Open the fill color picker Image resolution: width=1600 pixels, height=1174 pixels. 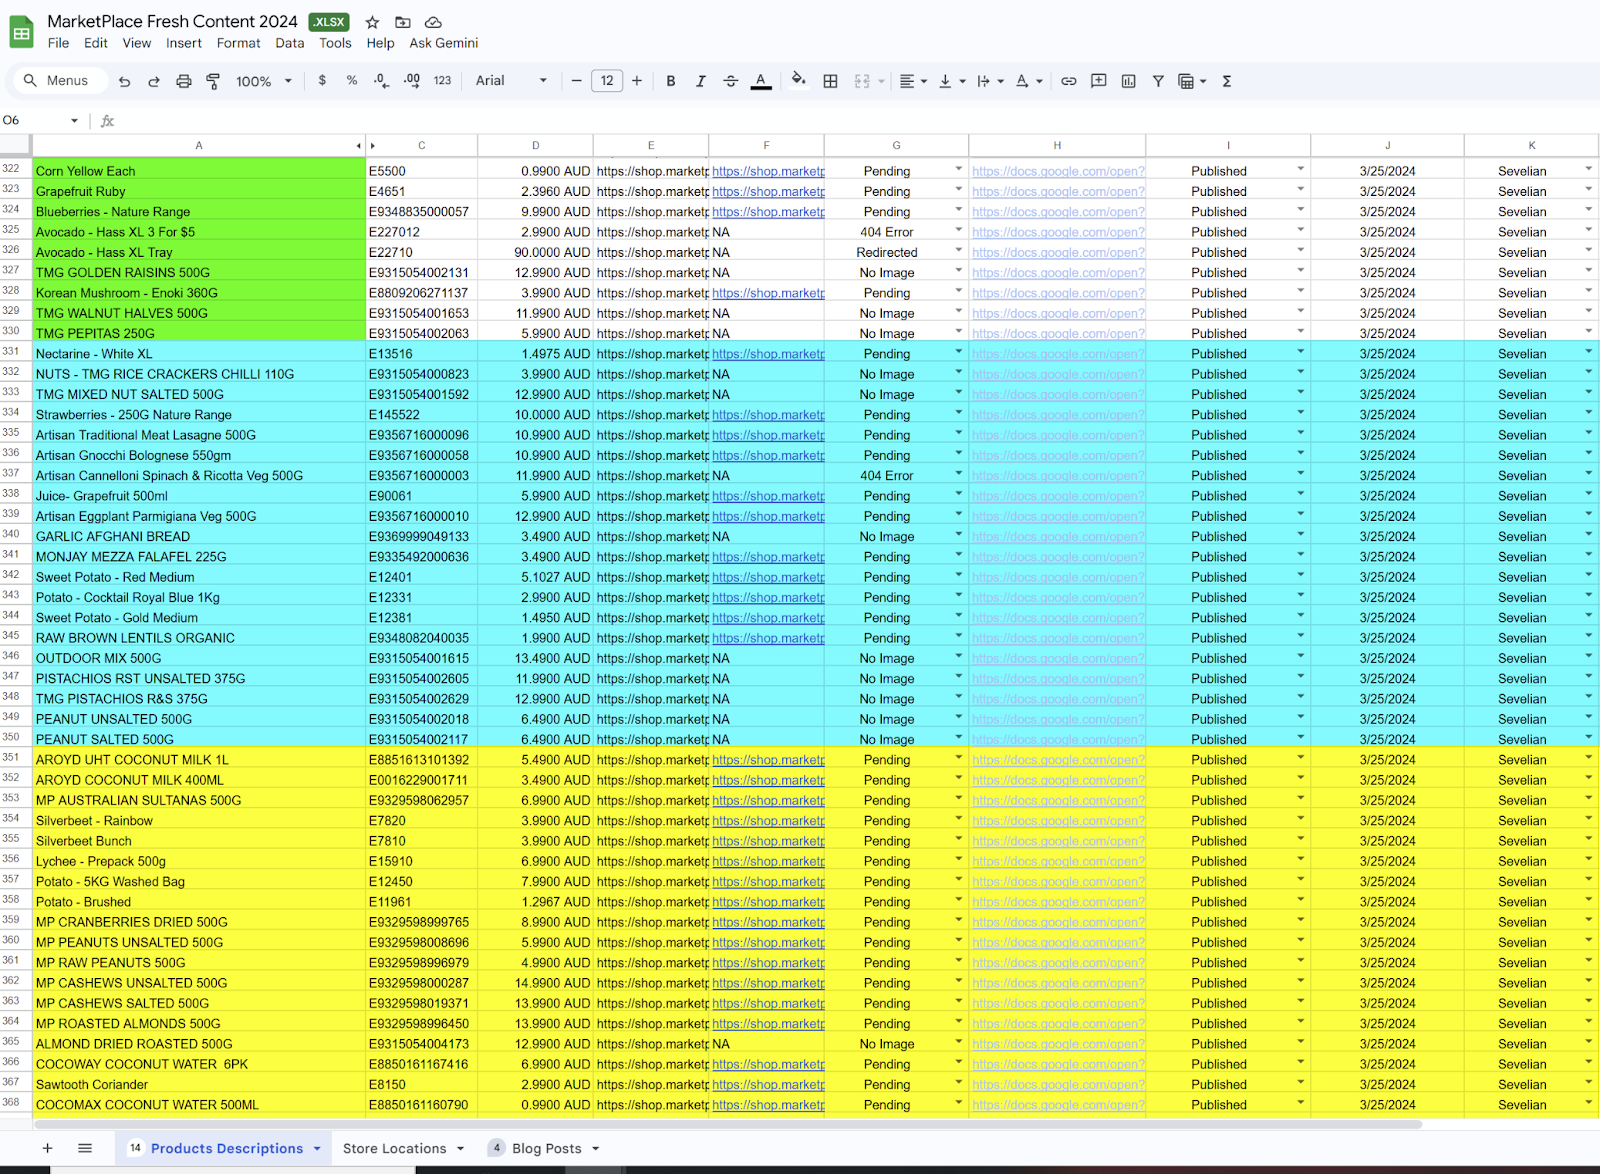[x=798, y=80]
